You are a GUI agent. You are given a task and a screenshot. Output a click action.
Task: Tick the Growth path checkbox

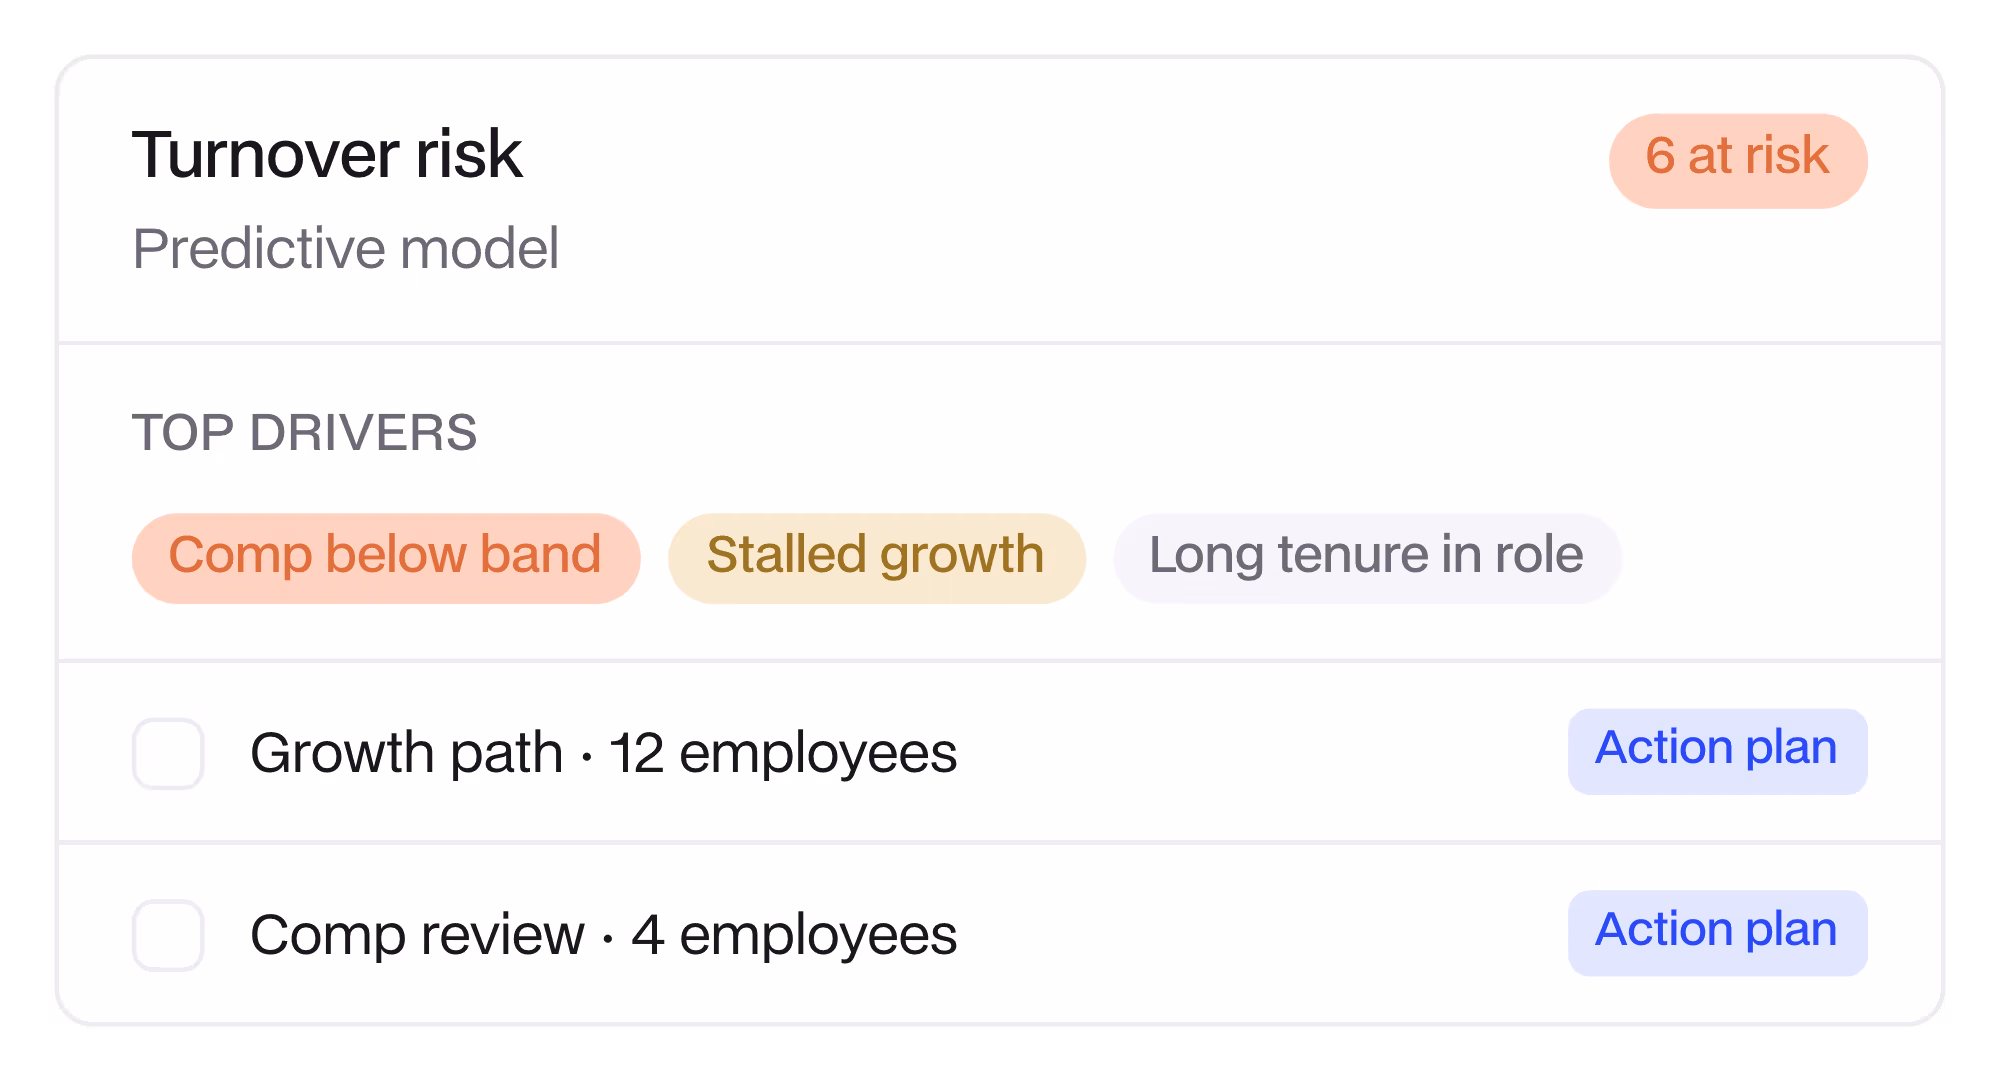(x=168, y=753)
